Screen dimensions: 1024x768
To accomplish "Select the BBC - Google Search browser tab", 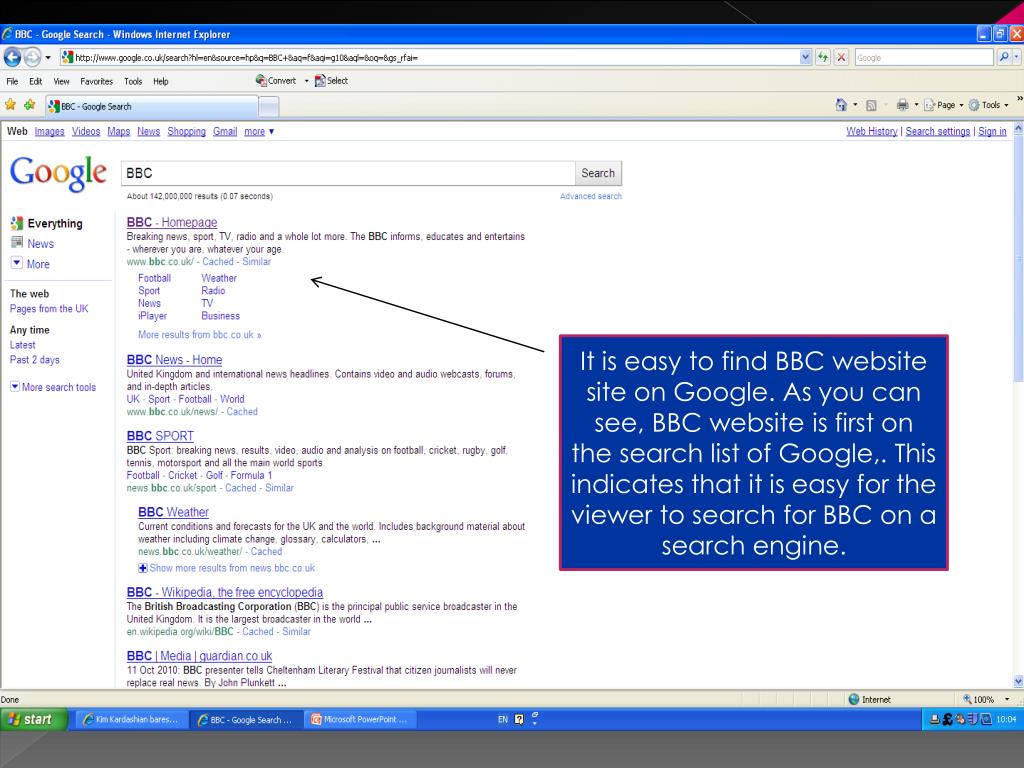I will (x=152, y=106).
